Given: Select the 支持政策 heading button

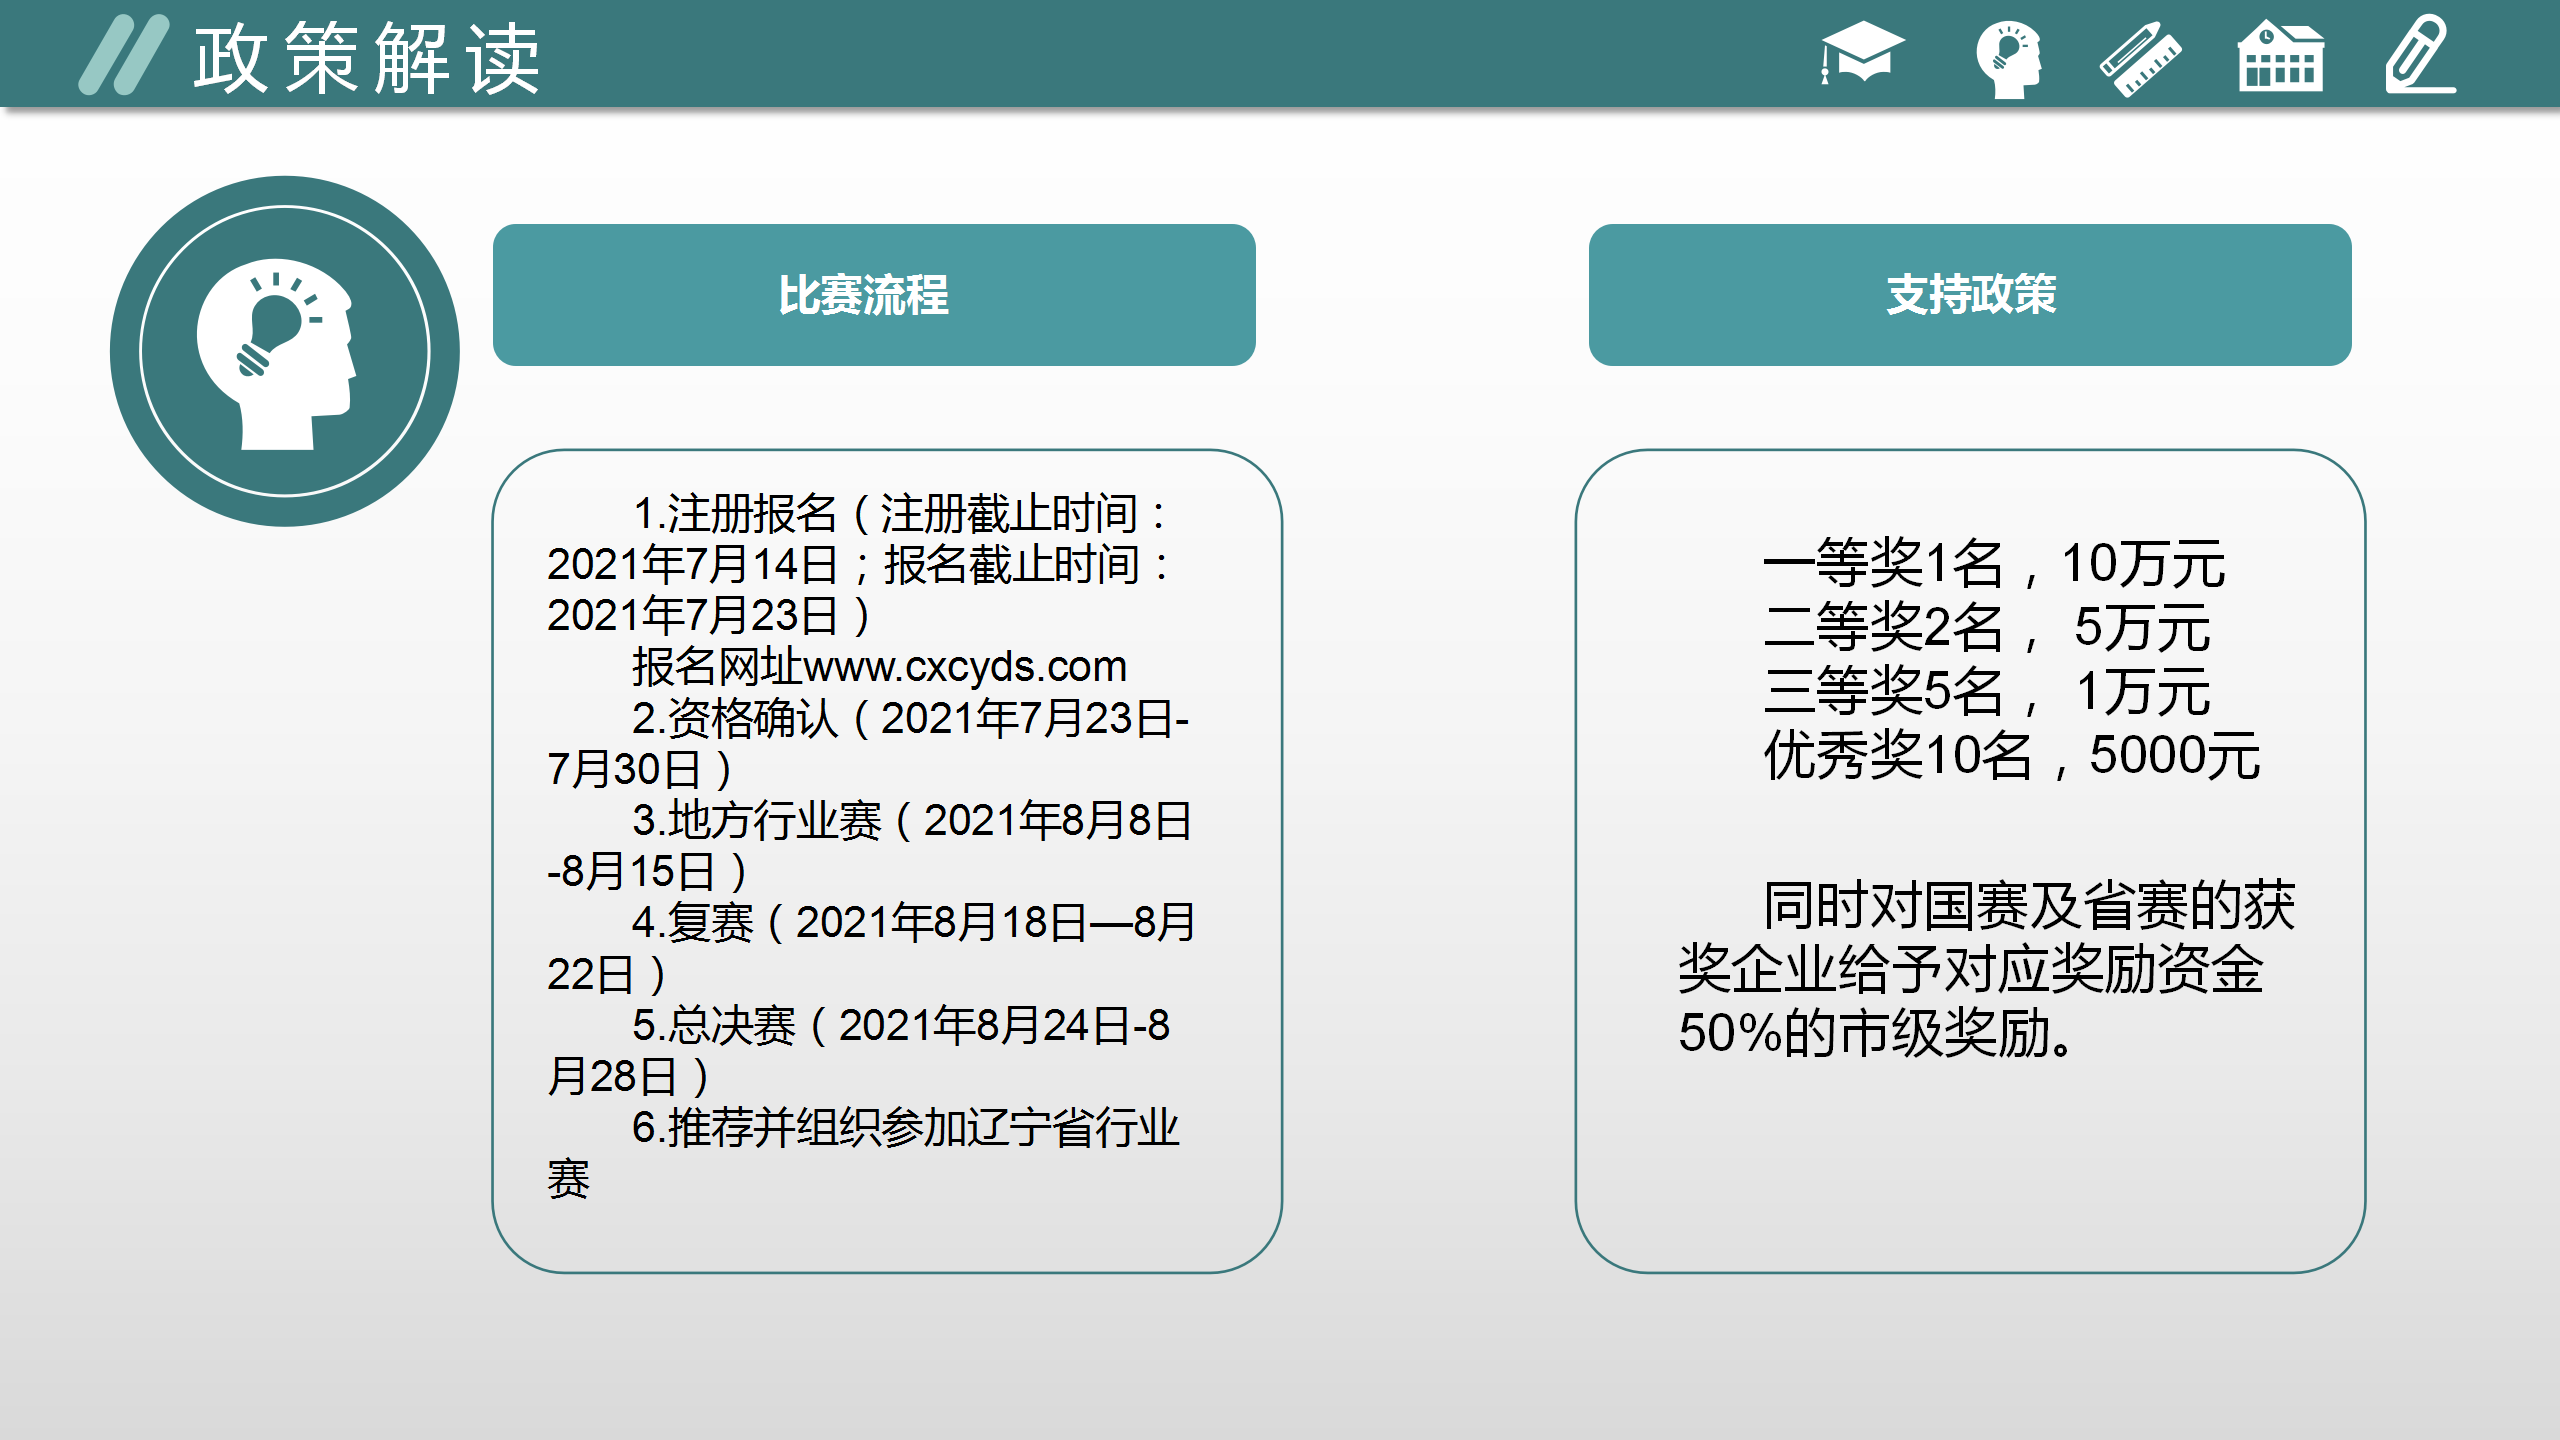Looking at the screenshot, I should click(1969, 295).
